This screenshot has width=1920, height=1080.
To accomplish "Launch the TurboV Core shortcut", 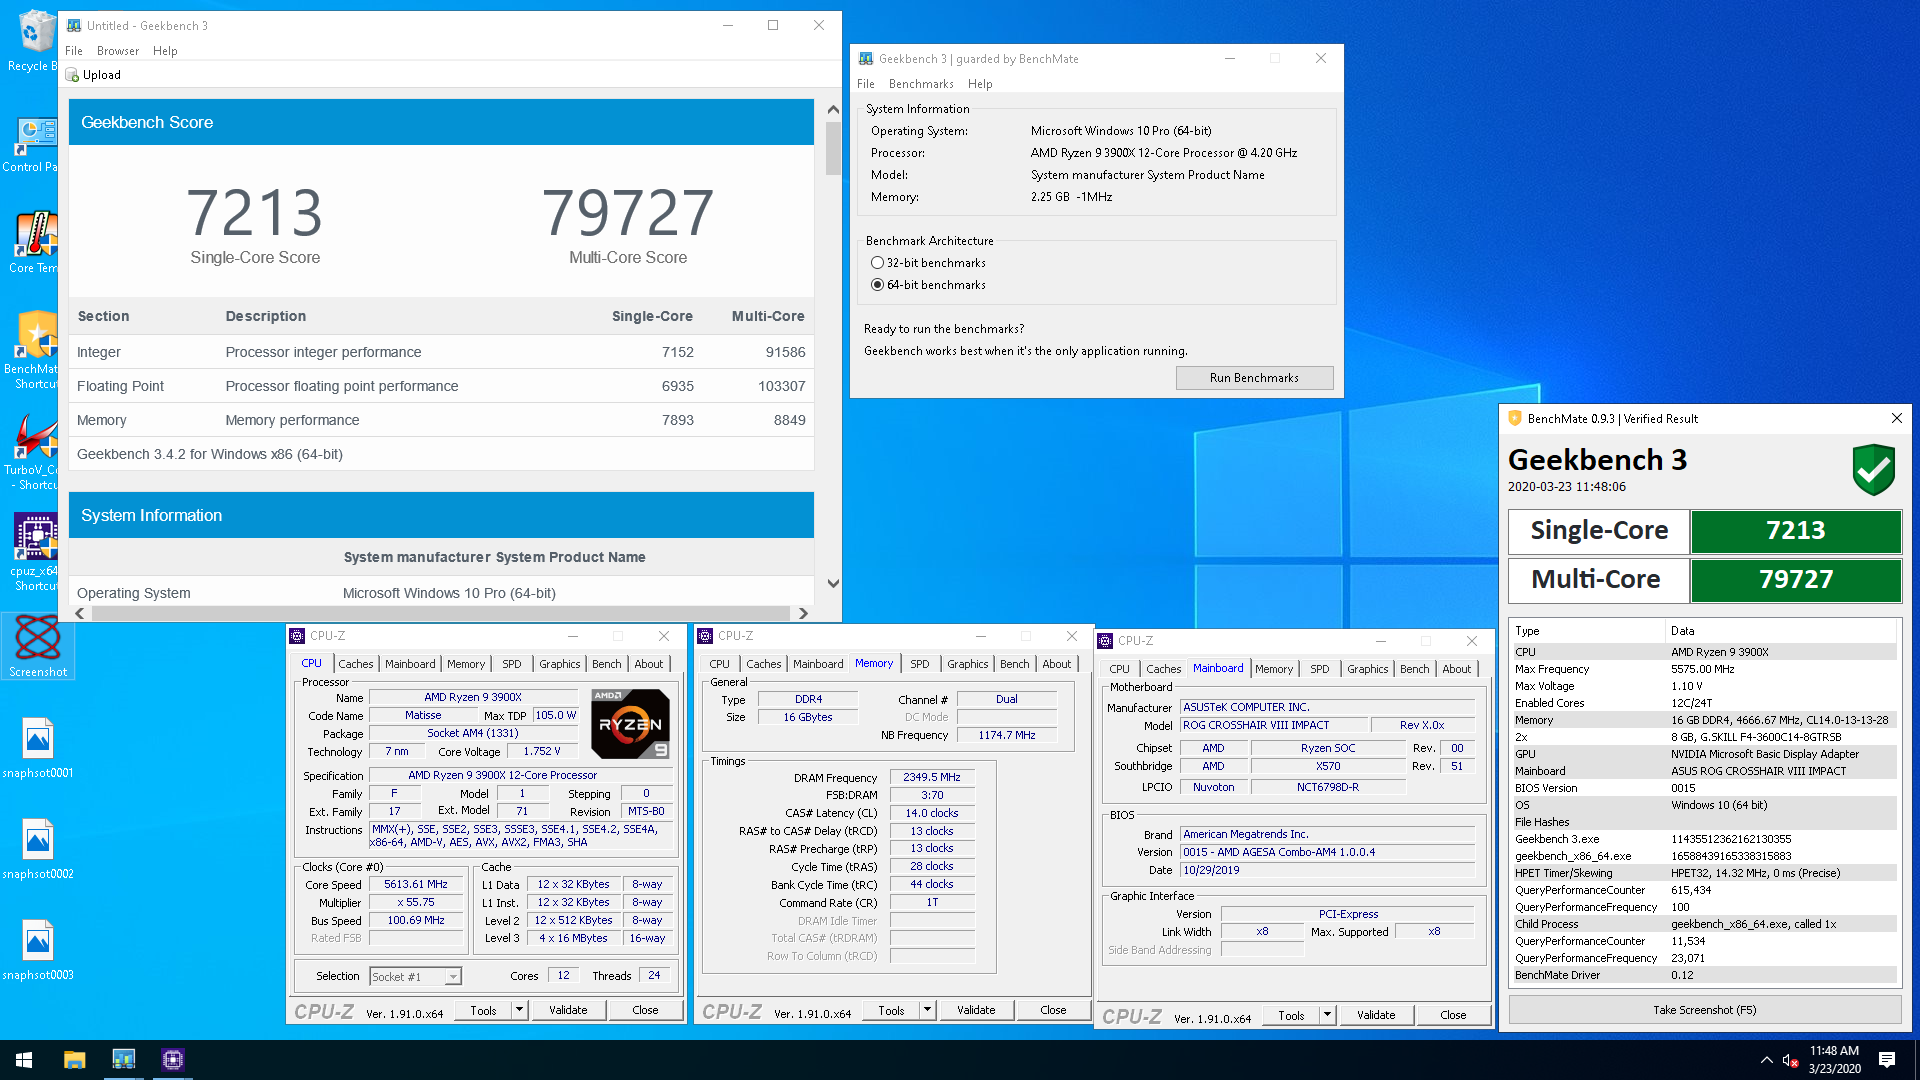I will 37,450.
